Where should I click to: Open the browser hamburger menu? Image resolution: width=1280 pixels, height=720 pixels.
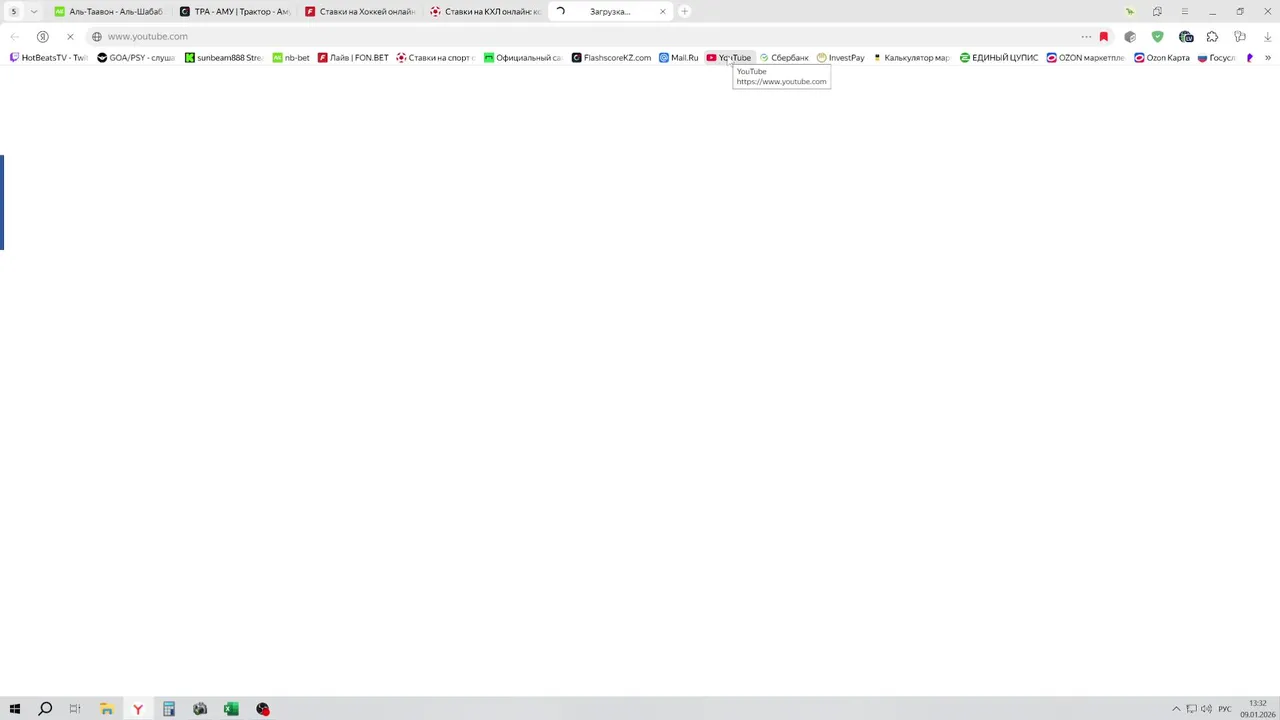pyautogui.click(x=1184, y=11)
